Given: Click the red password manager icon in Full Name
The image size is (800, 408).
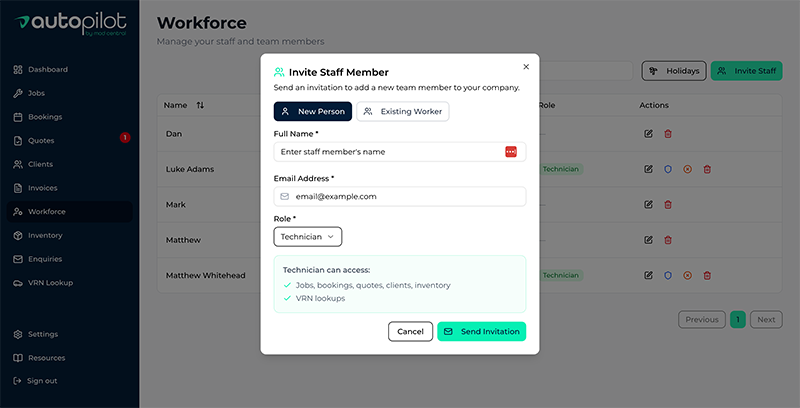Looking at the screenshot, I should (511, 151).
